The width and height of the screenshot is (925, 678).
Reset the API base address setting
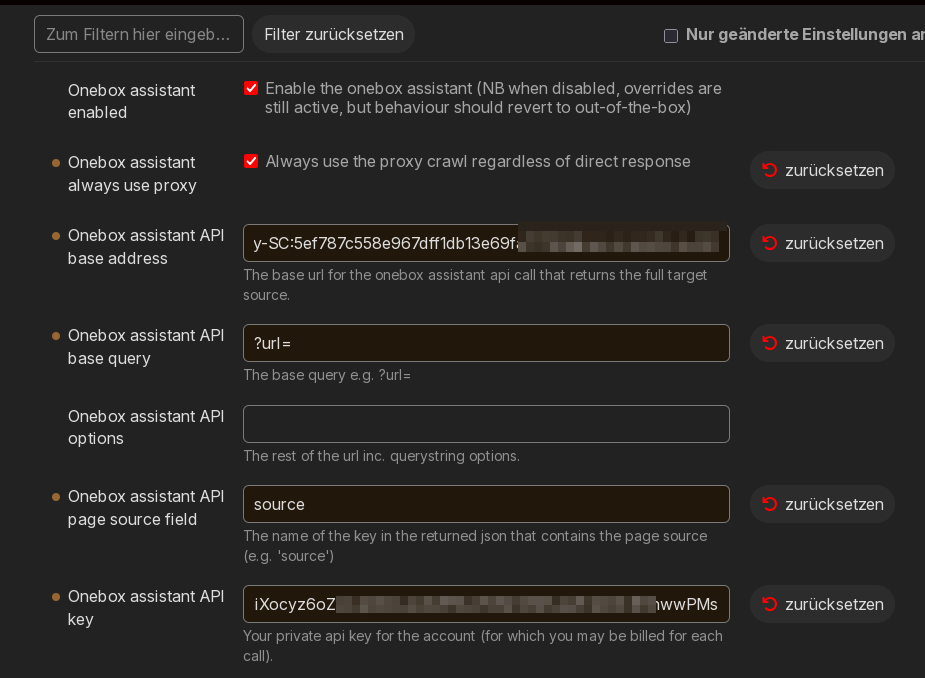point(822,243)
